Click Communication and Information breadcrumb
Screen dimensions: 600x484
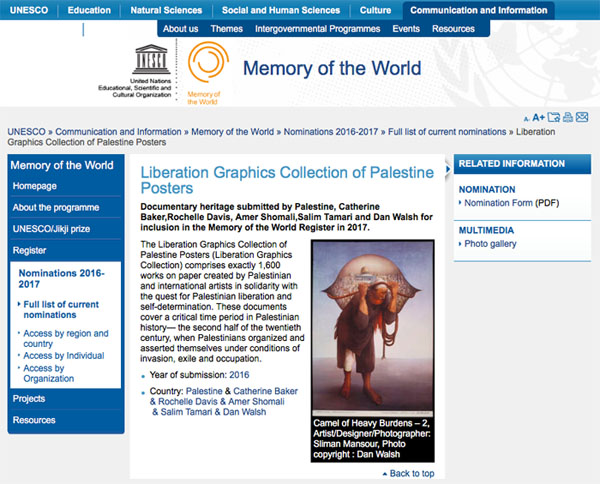pyautogui.click(x=118, y=132)
